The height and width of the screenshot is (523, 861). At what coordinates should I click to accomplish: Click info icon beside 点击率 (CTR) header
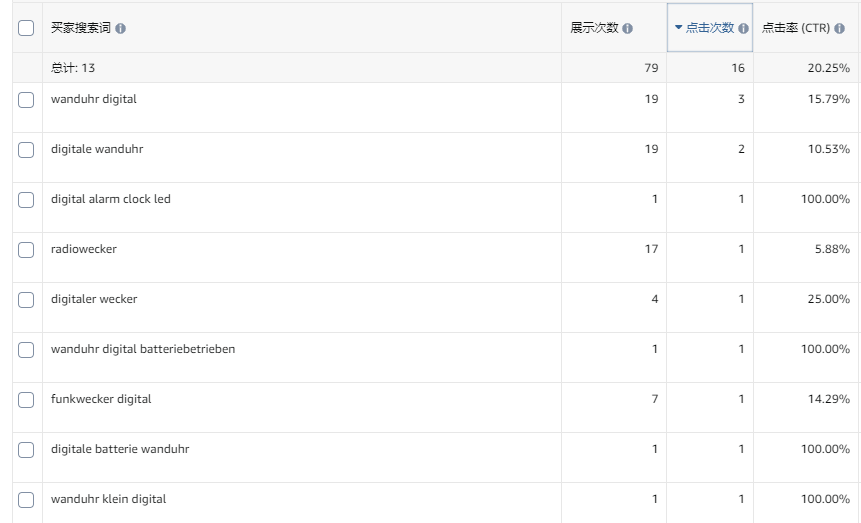(x=840, y=29)
